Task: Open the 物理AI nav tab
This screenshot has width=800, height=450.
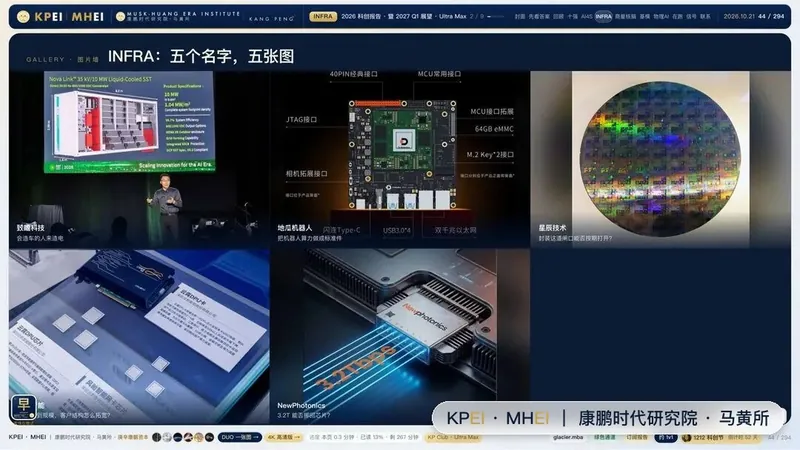Action: click(x=661, y=16)
